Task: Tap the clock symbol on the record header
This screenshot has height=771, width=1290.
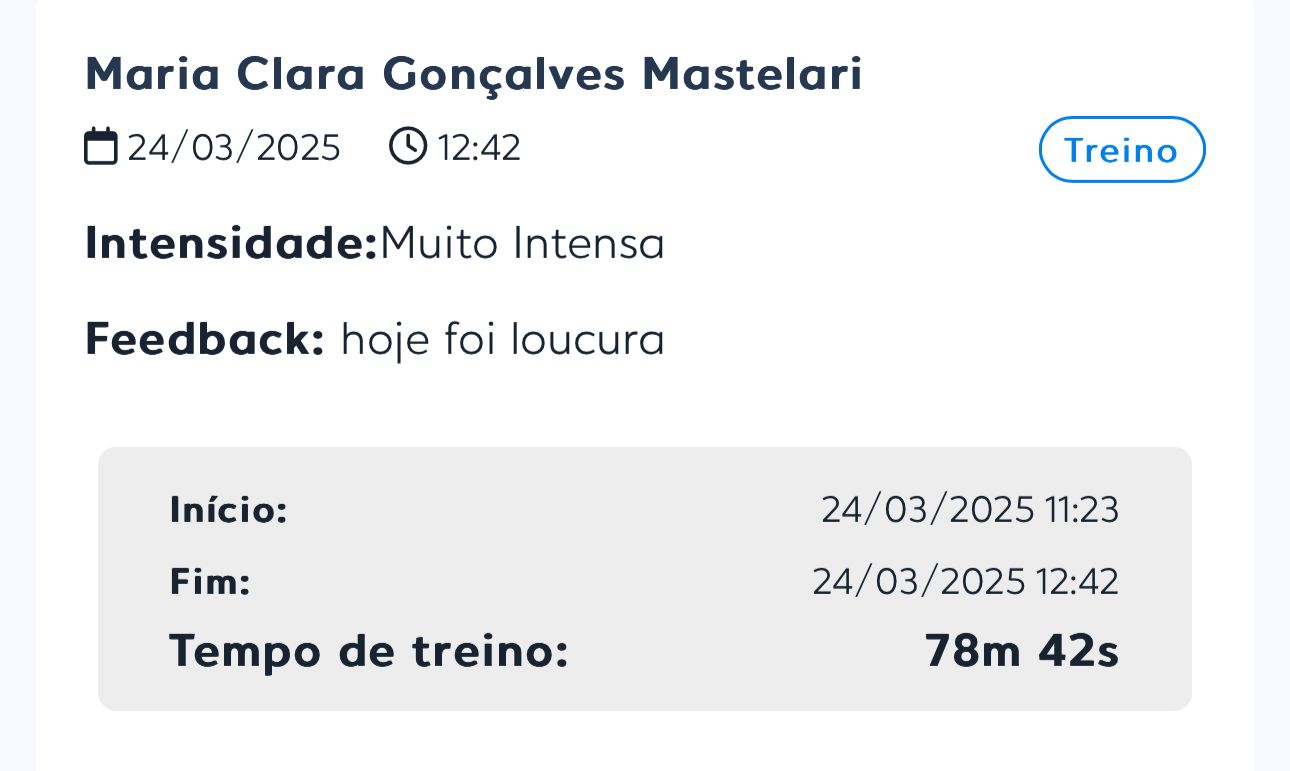Action: (x=407, y=146)
